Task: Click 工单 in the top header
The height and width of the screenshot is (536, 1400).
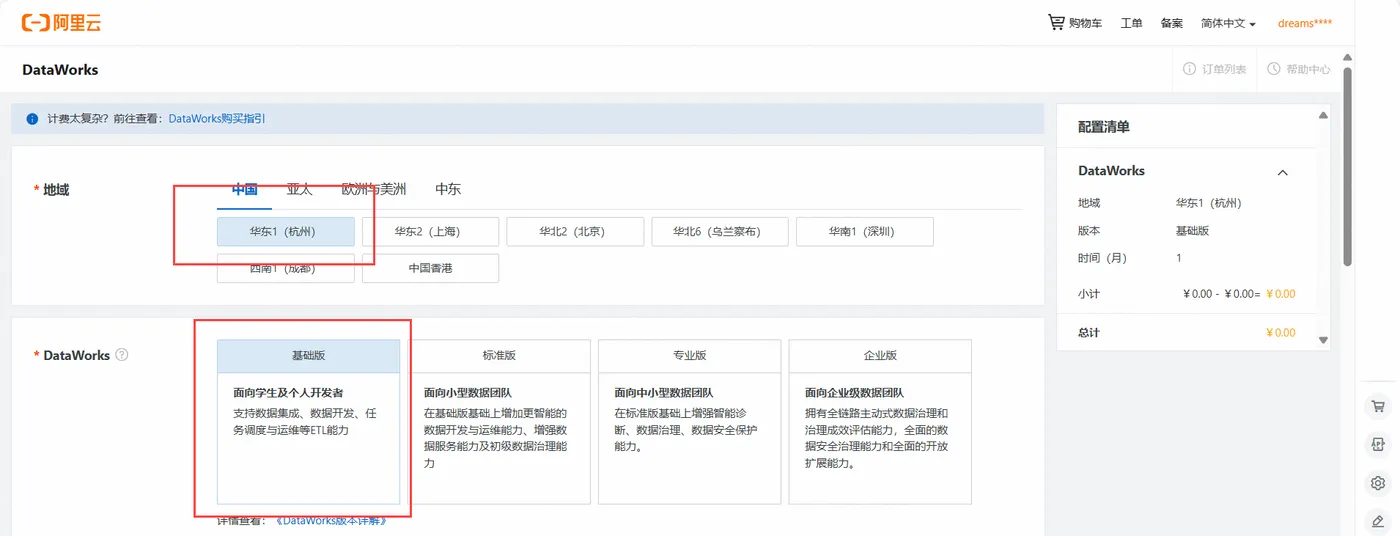Action: point(1131,23)
